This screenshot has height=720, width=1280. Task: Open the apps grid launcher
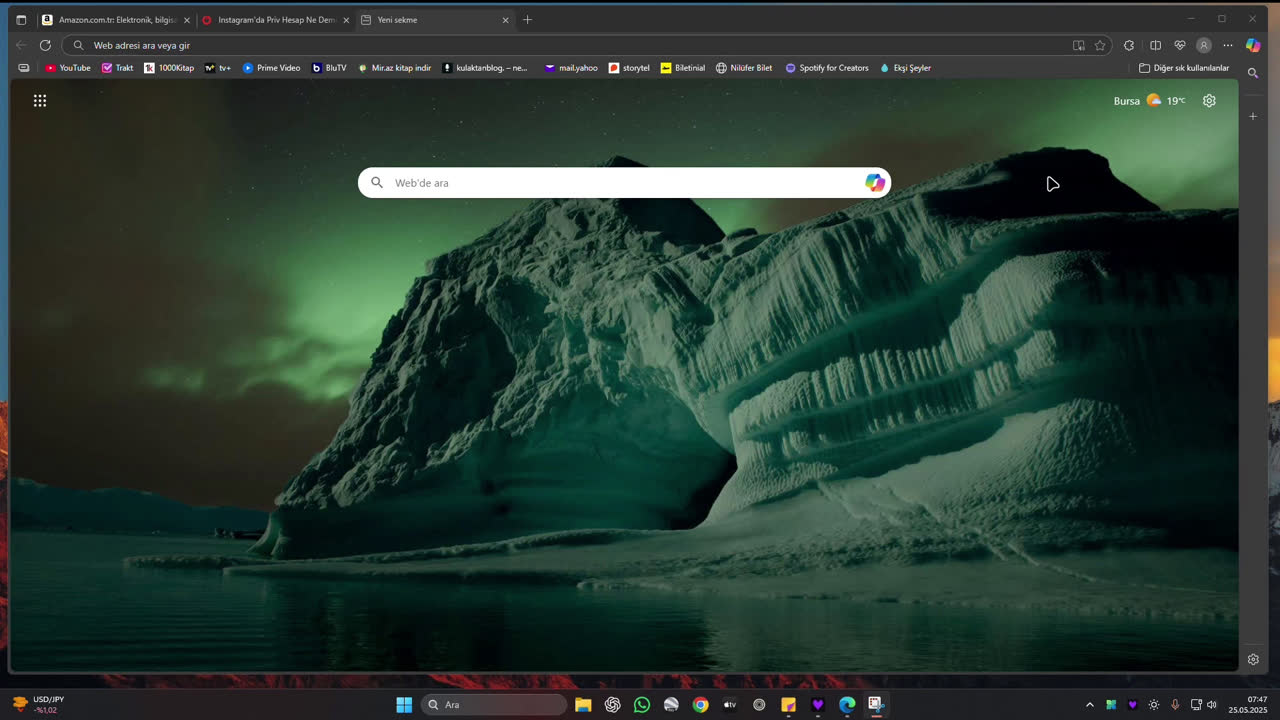click(x=40, y=101)
